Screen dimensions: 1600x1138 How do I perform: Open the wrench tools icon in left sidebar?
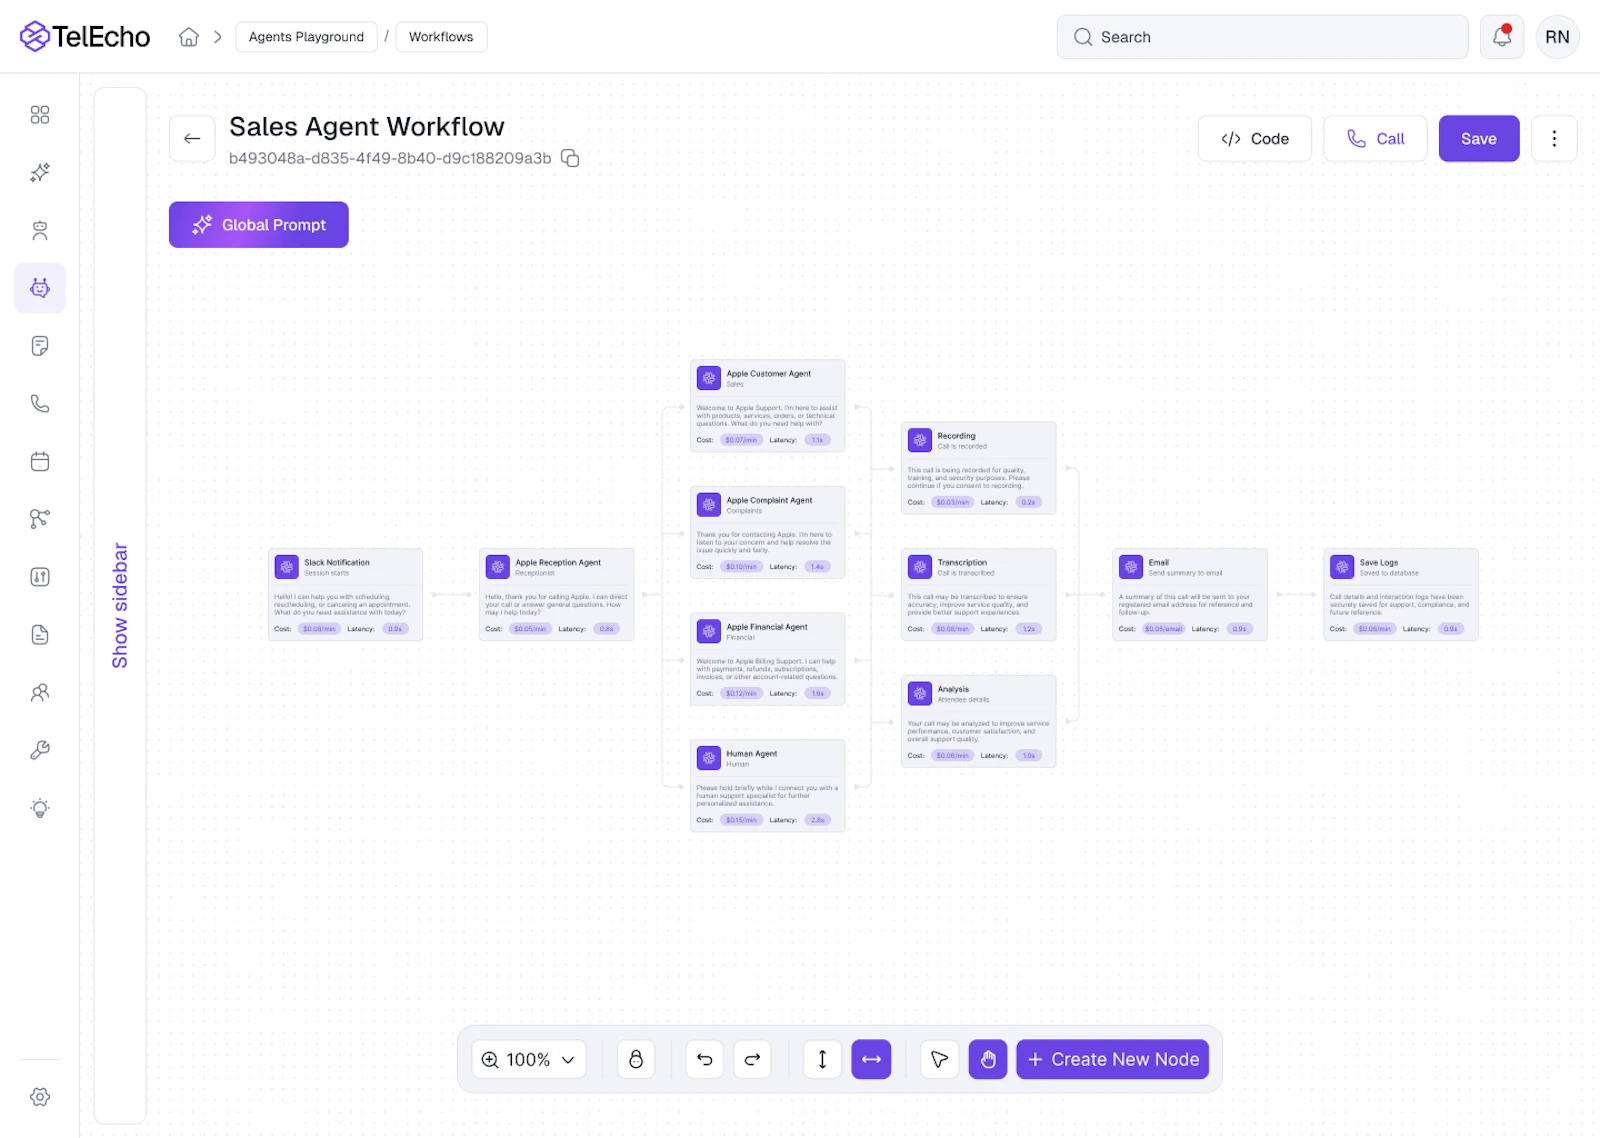pyautogui.click(x=40, y=750)
